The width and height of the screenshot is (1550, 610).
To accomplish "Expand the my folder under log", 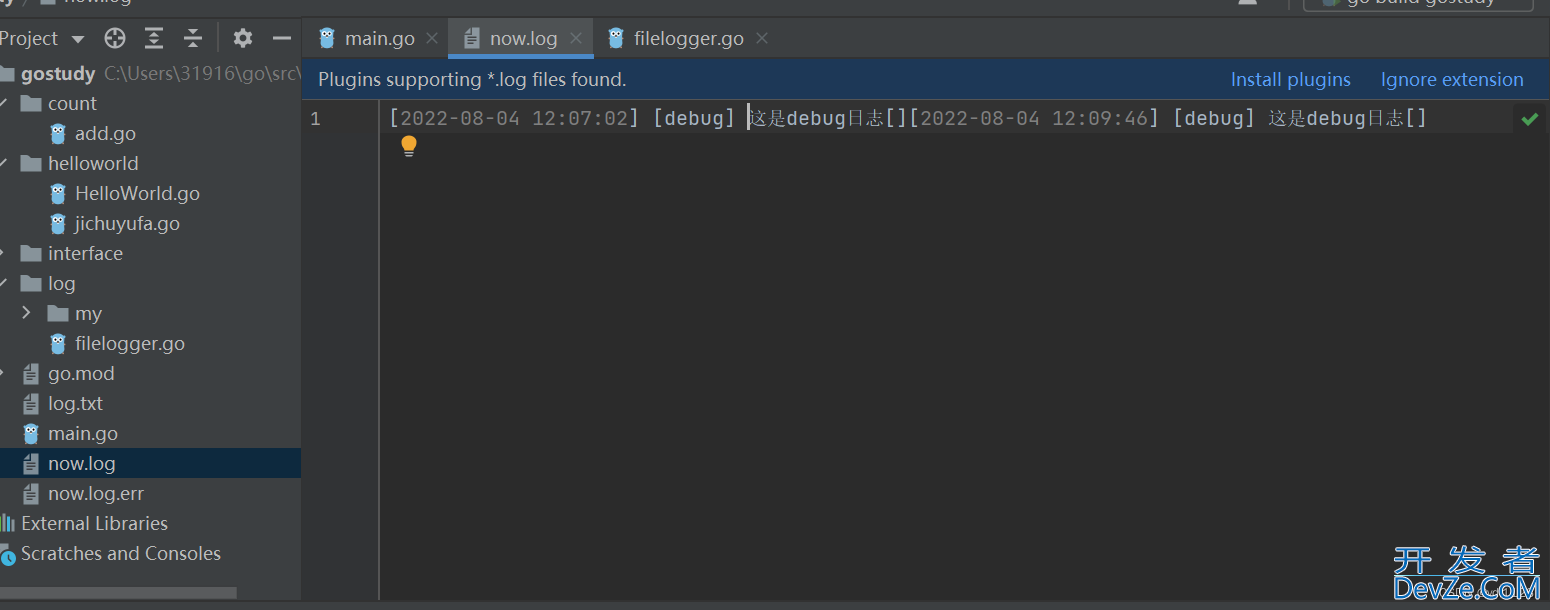I will (27, 314).
